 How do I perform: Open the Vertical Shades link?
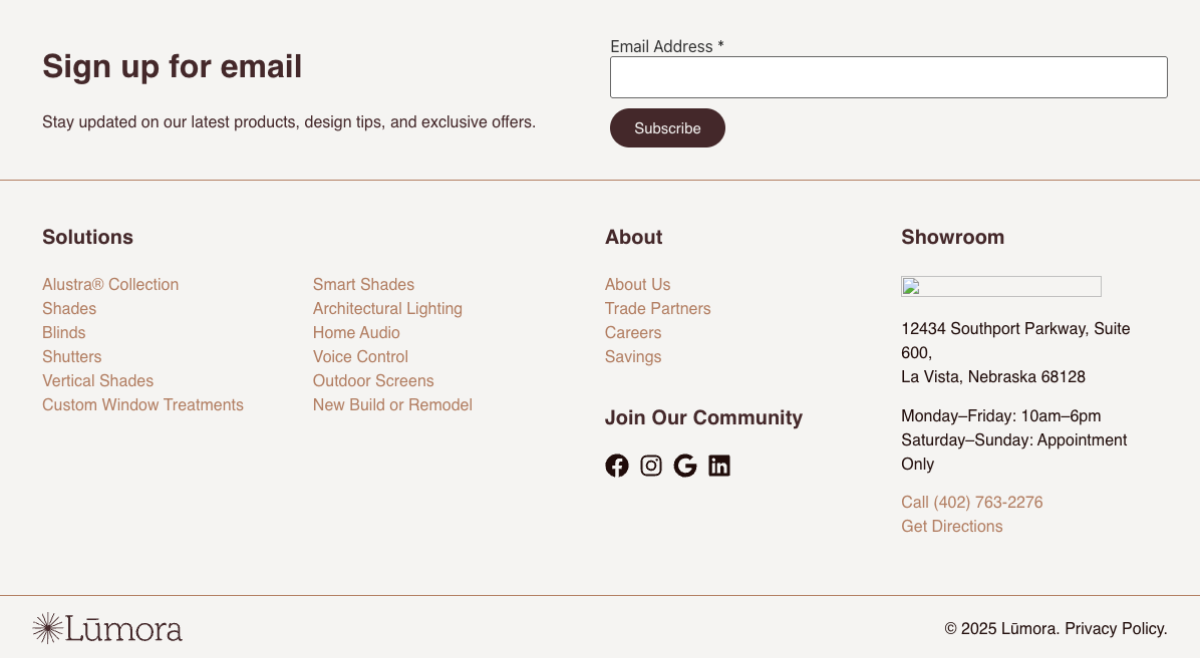click(98, 381)
